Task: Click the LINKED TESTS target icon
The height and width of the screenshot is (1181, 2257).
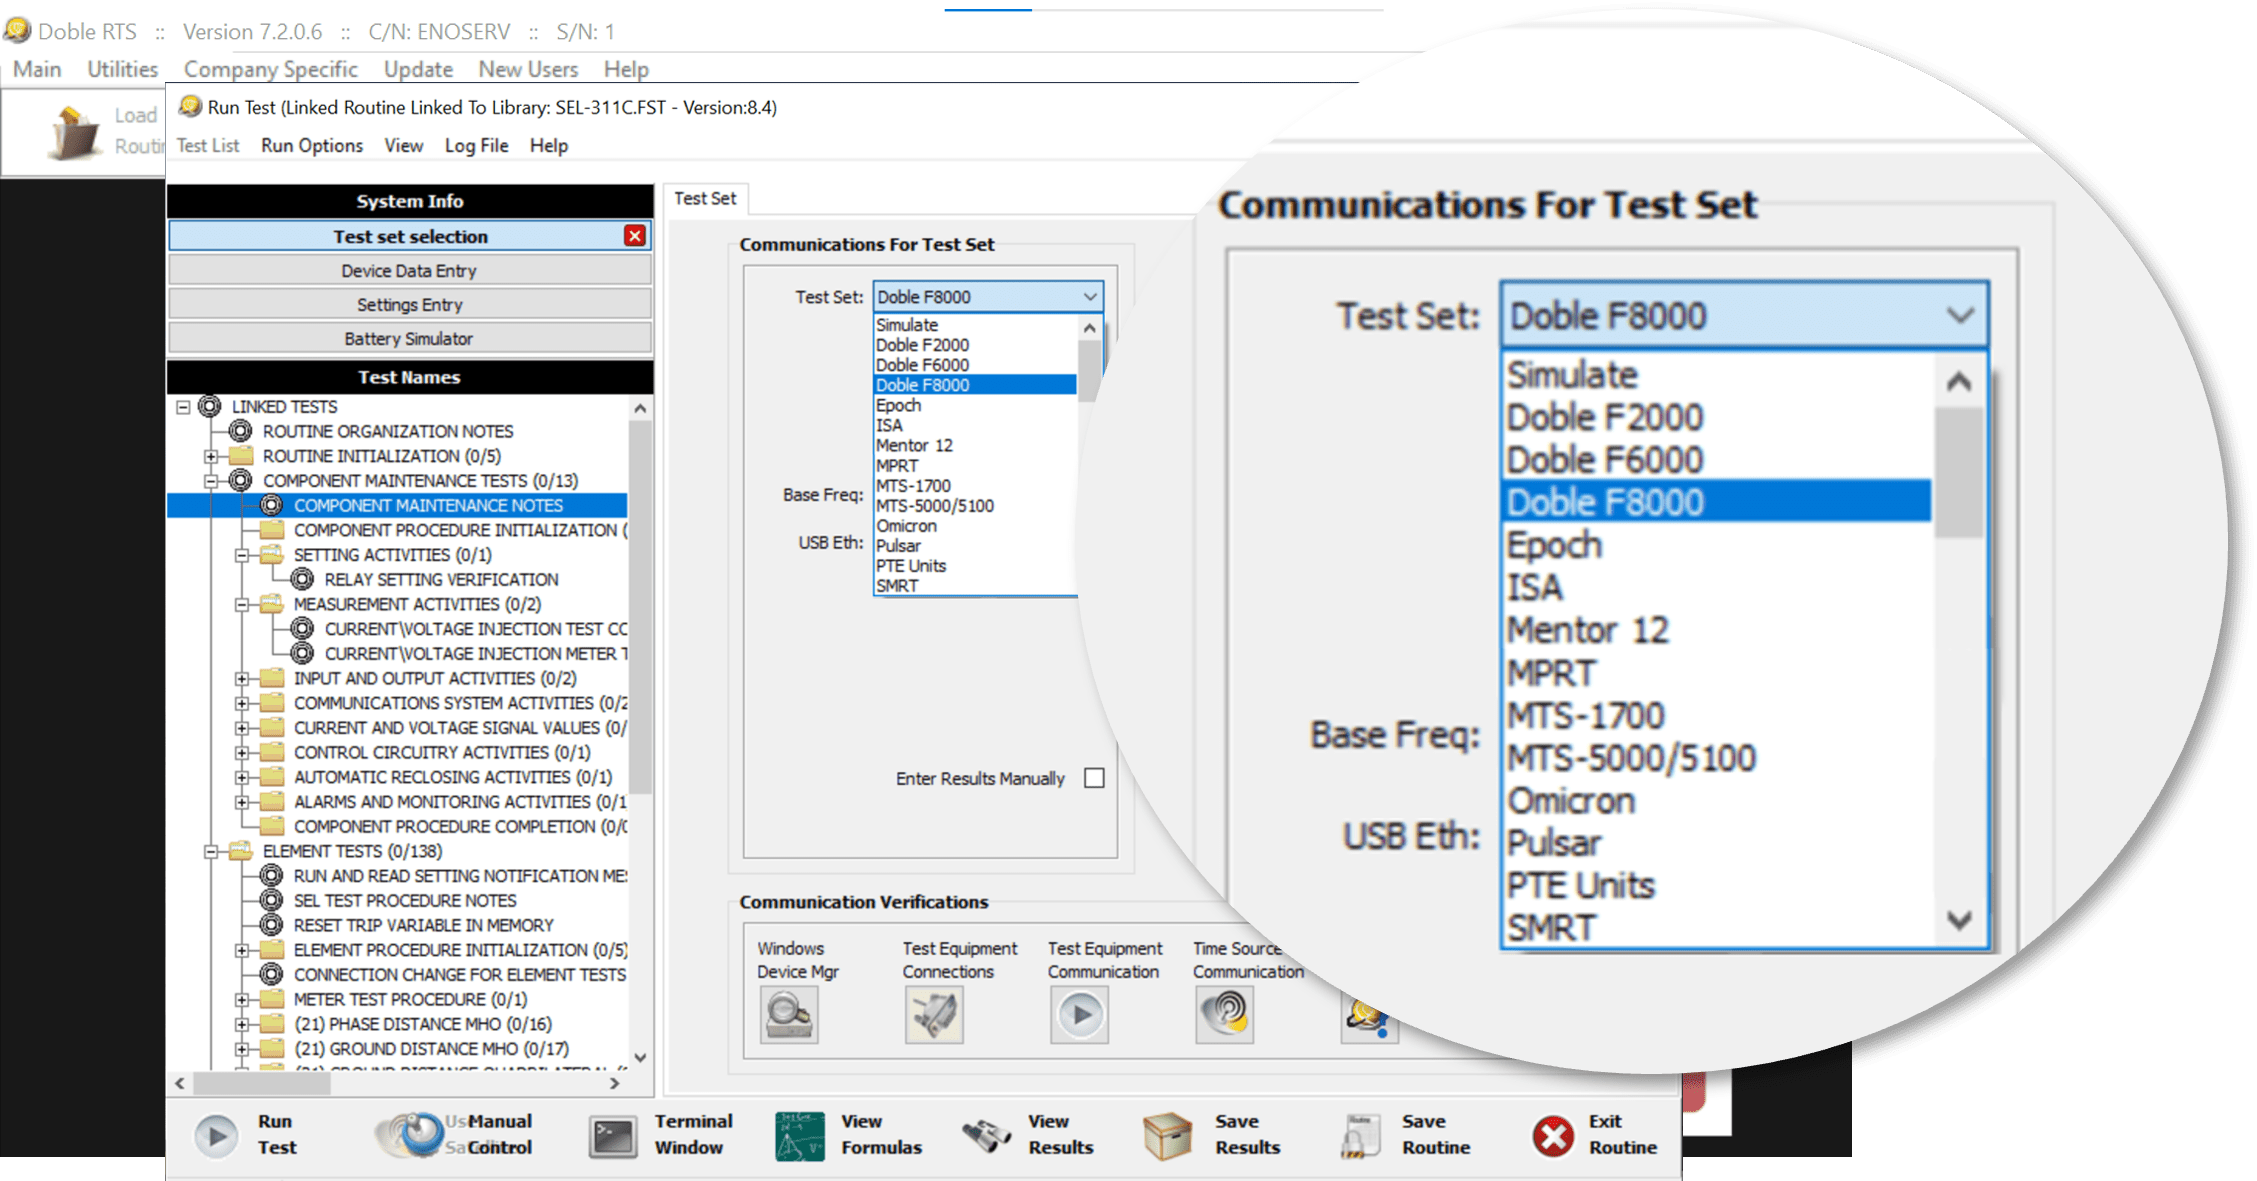Action: pyautogui.click(x=209, y=406)
